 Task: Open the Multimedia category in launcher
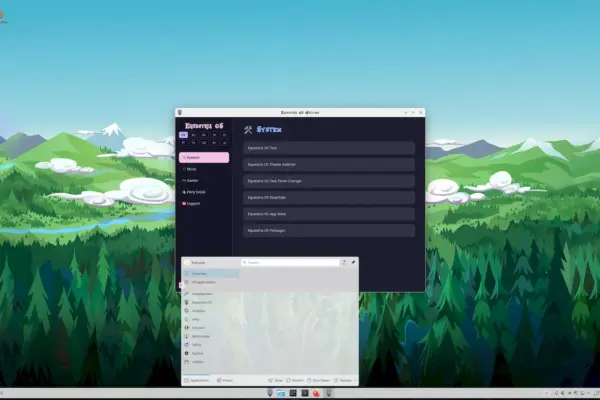(x=211, y=336)
